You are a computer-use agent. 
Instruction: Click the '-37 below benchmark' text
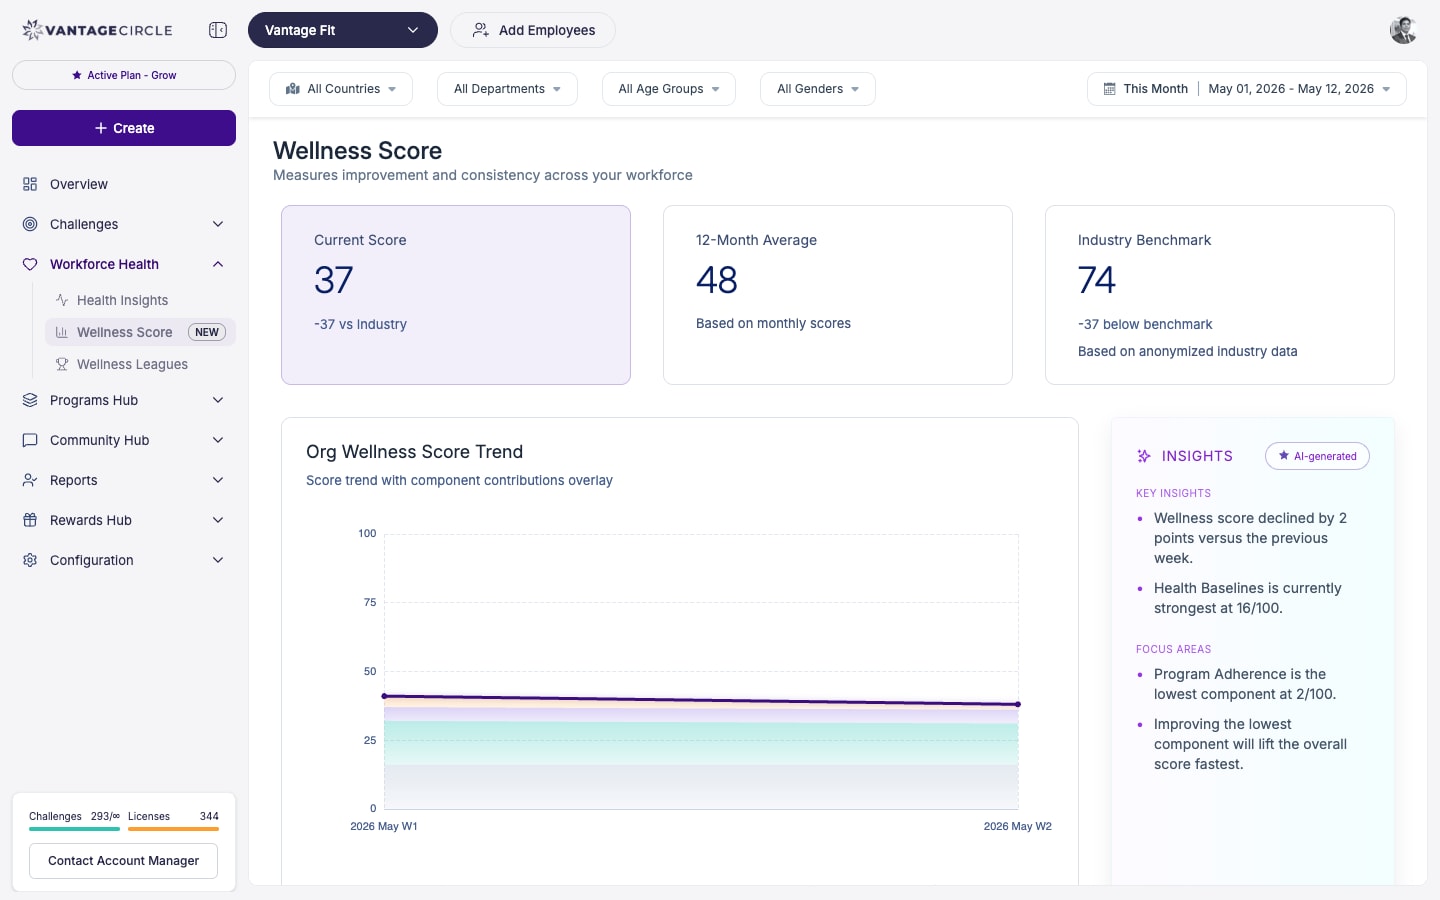click(x=1145, y=324)
